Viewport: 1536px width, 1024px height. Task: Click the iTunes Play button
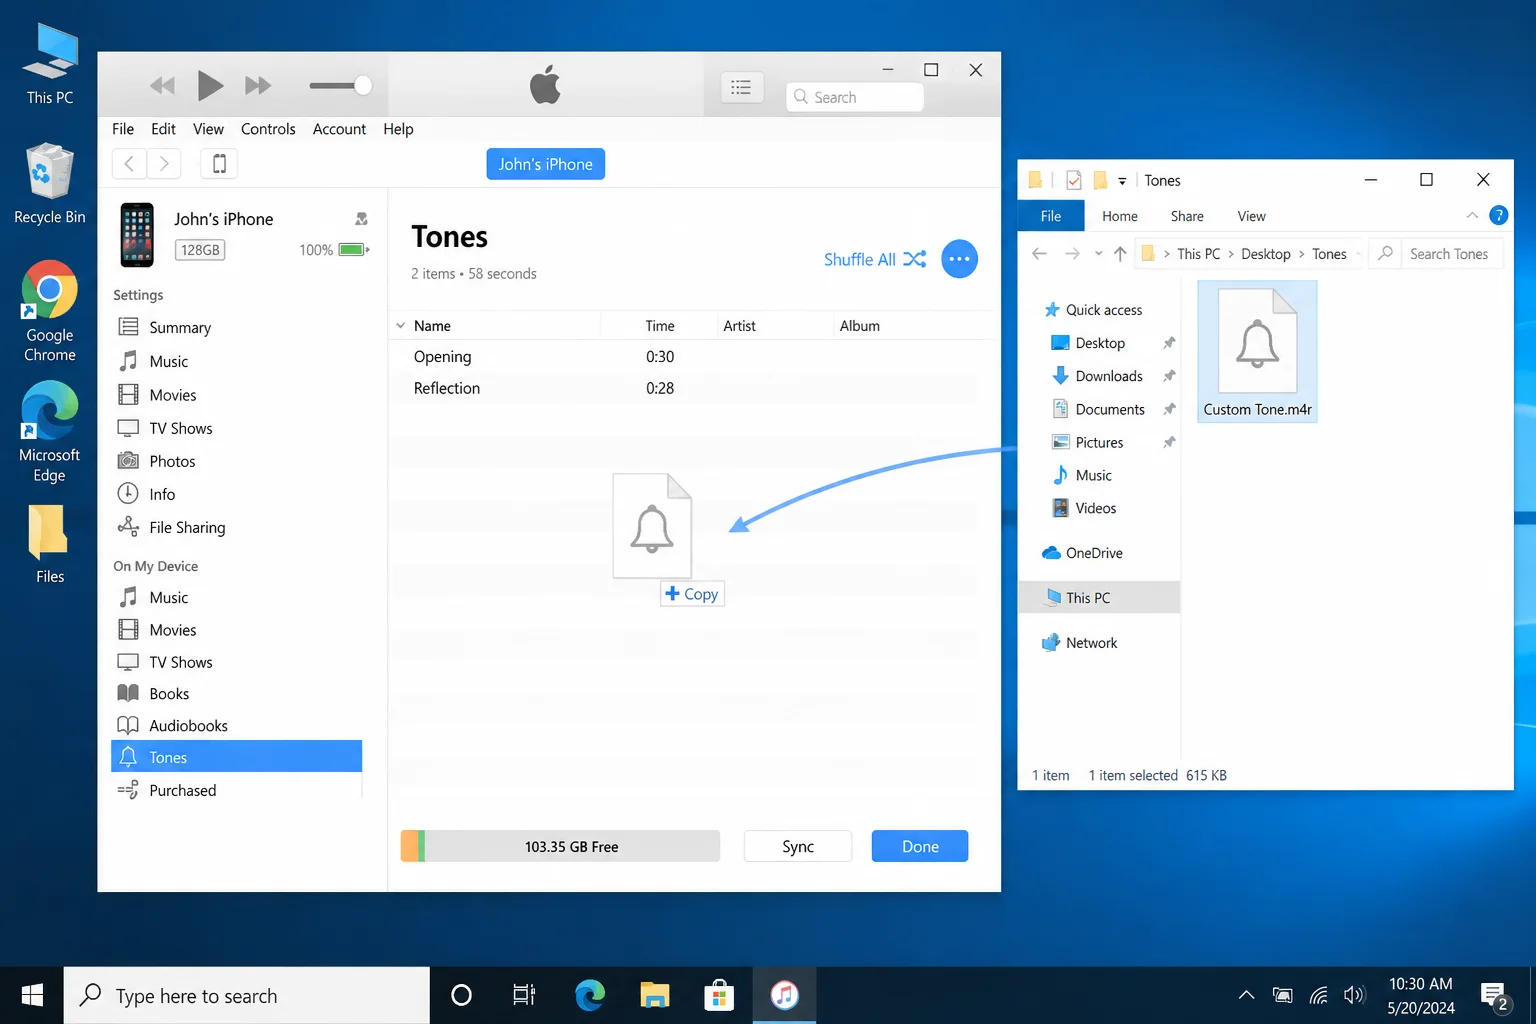click(x=210, y=86)
